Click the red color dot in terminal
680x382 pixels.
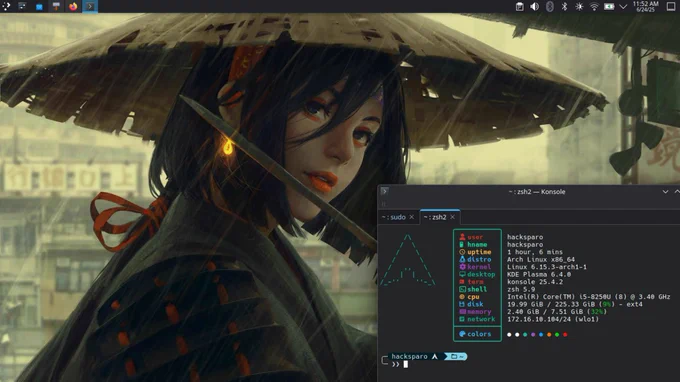point(565,334)
